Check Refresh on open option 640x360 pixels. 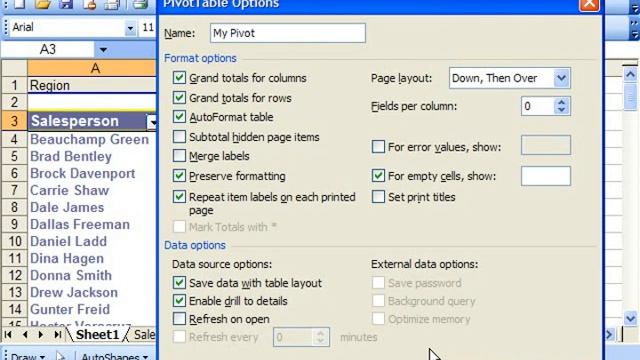(179, 319)
